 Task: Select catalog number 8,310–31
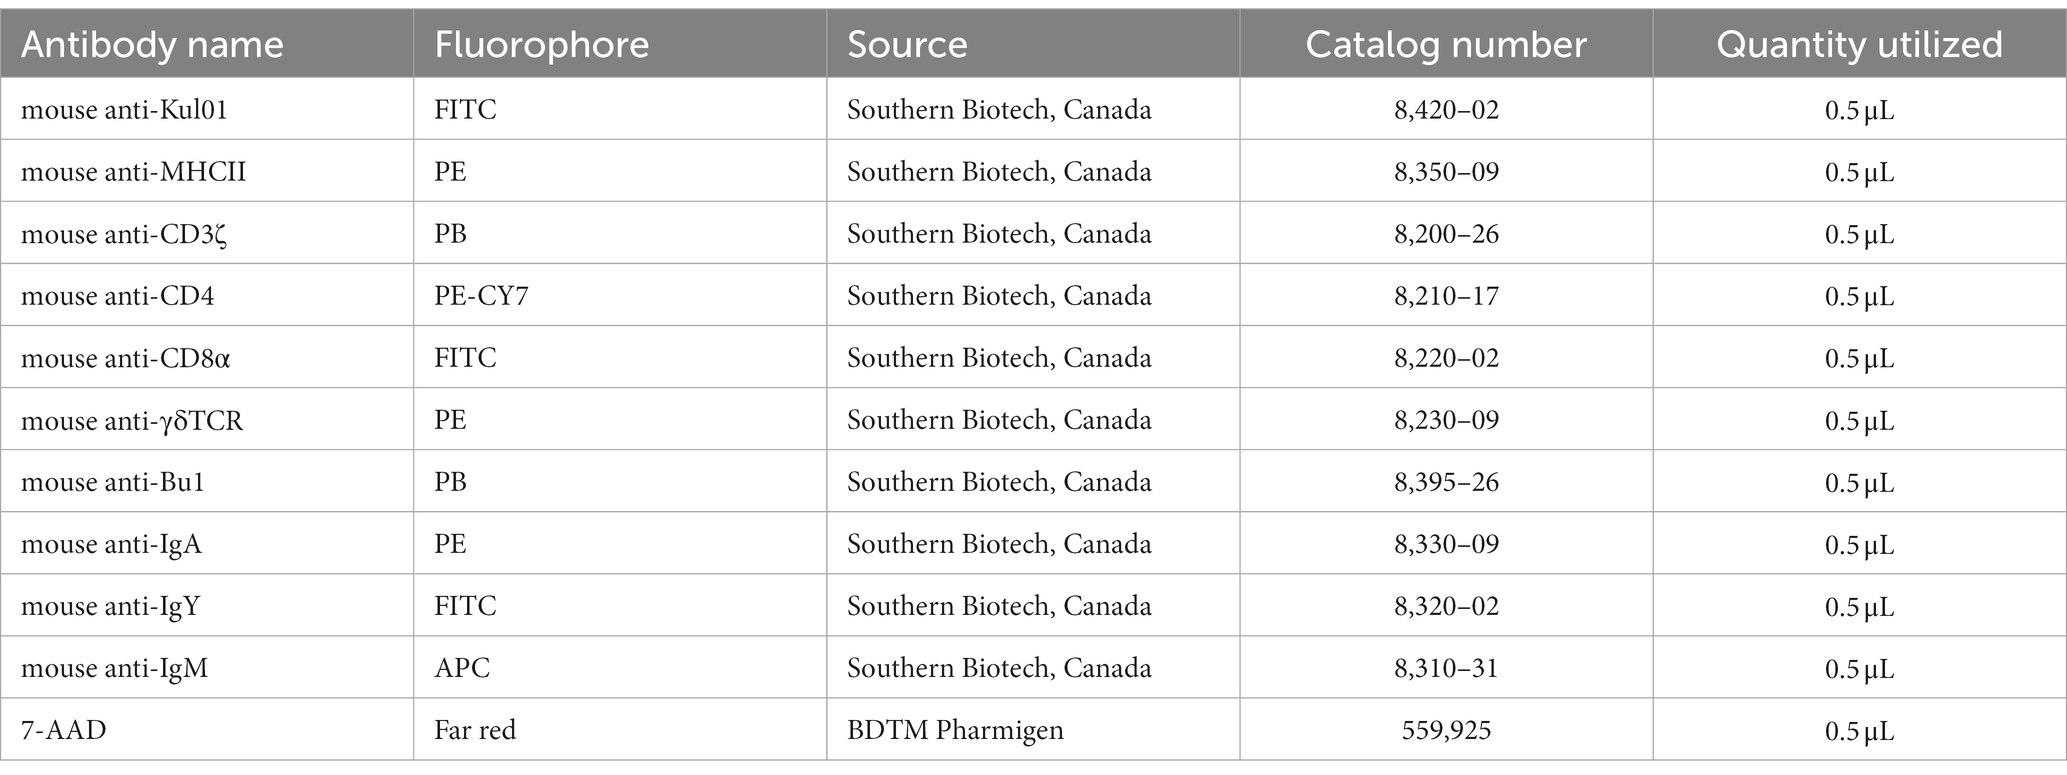click(1446, 668)
